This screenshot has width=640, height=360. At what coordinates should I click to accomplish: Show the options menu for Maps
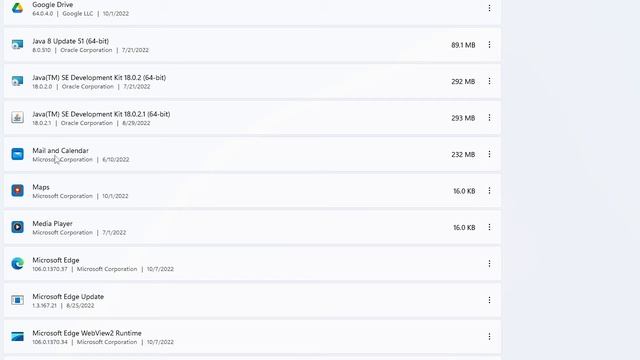[x=489, y=191]
